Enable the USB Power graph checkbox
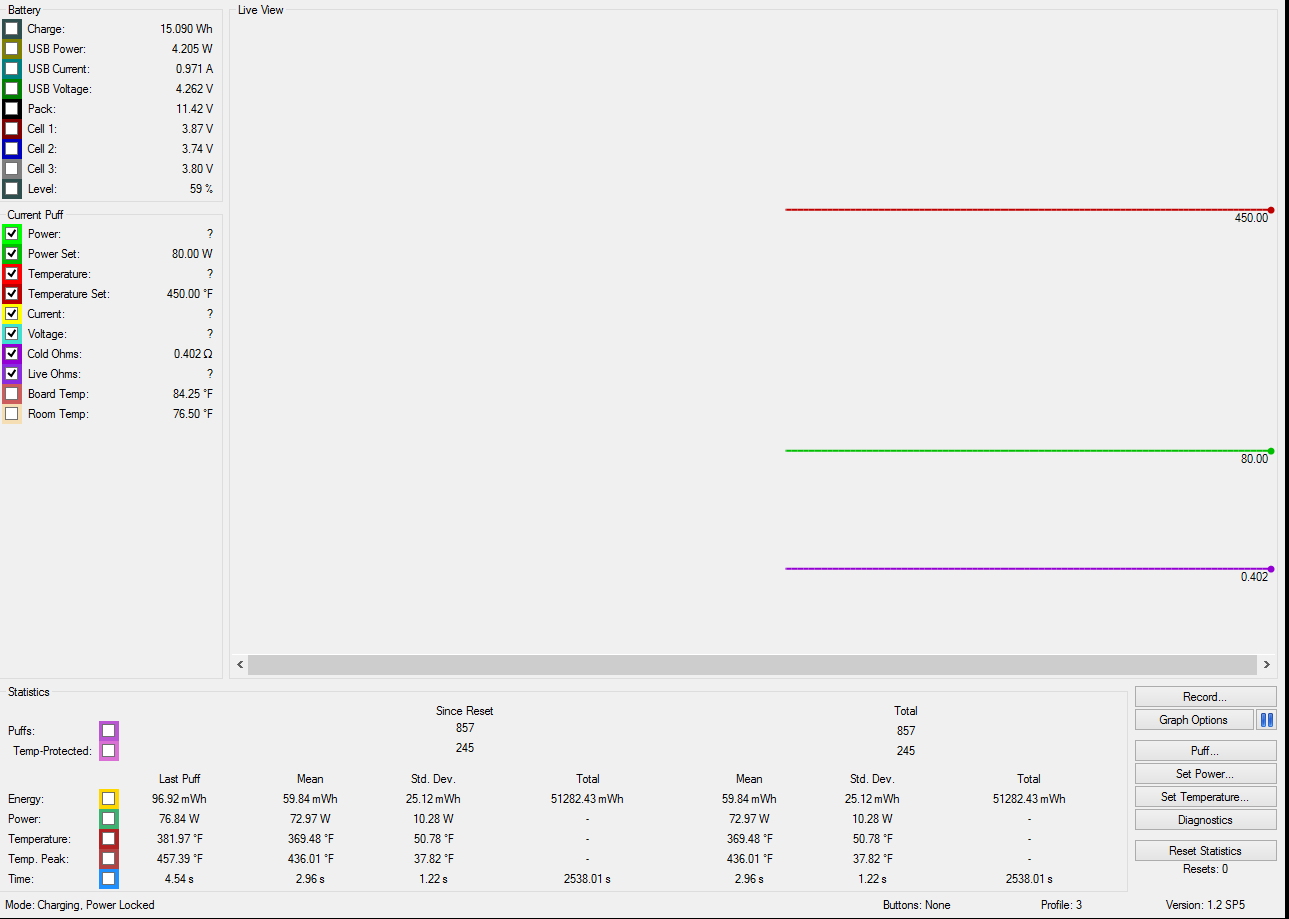Screen dimensions: 1289x919 [x=12, y=49]
